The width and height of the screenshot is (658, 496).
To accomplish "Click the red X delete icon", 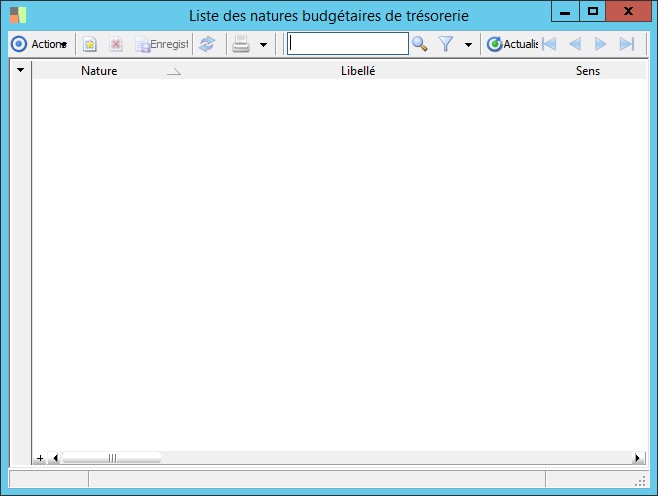I will (116, 44).
